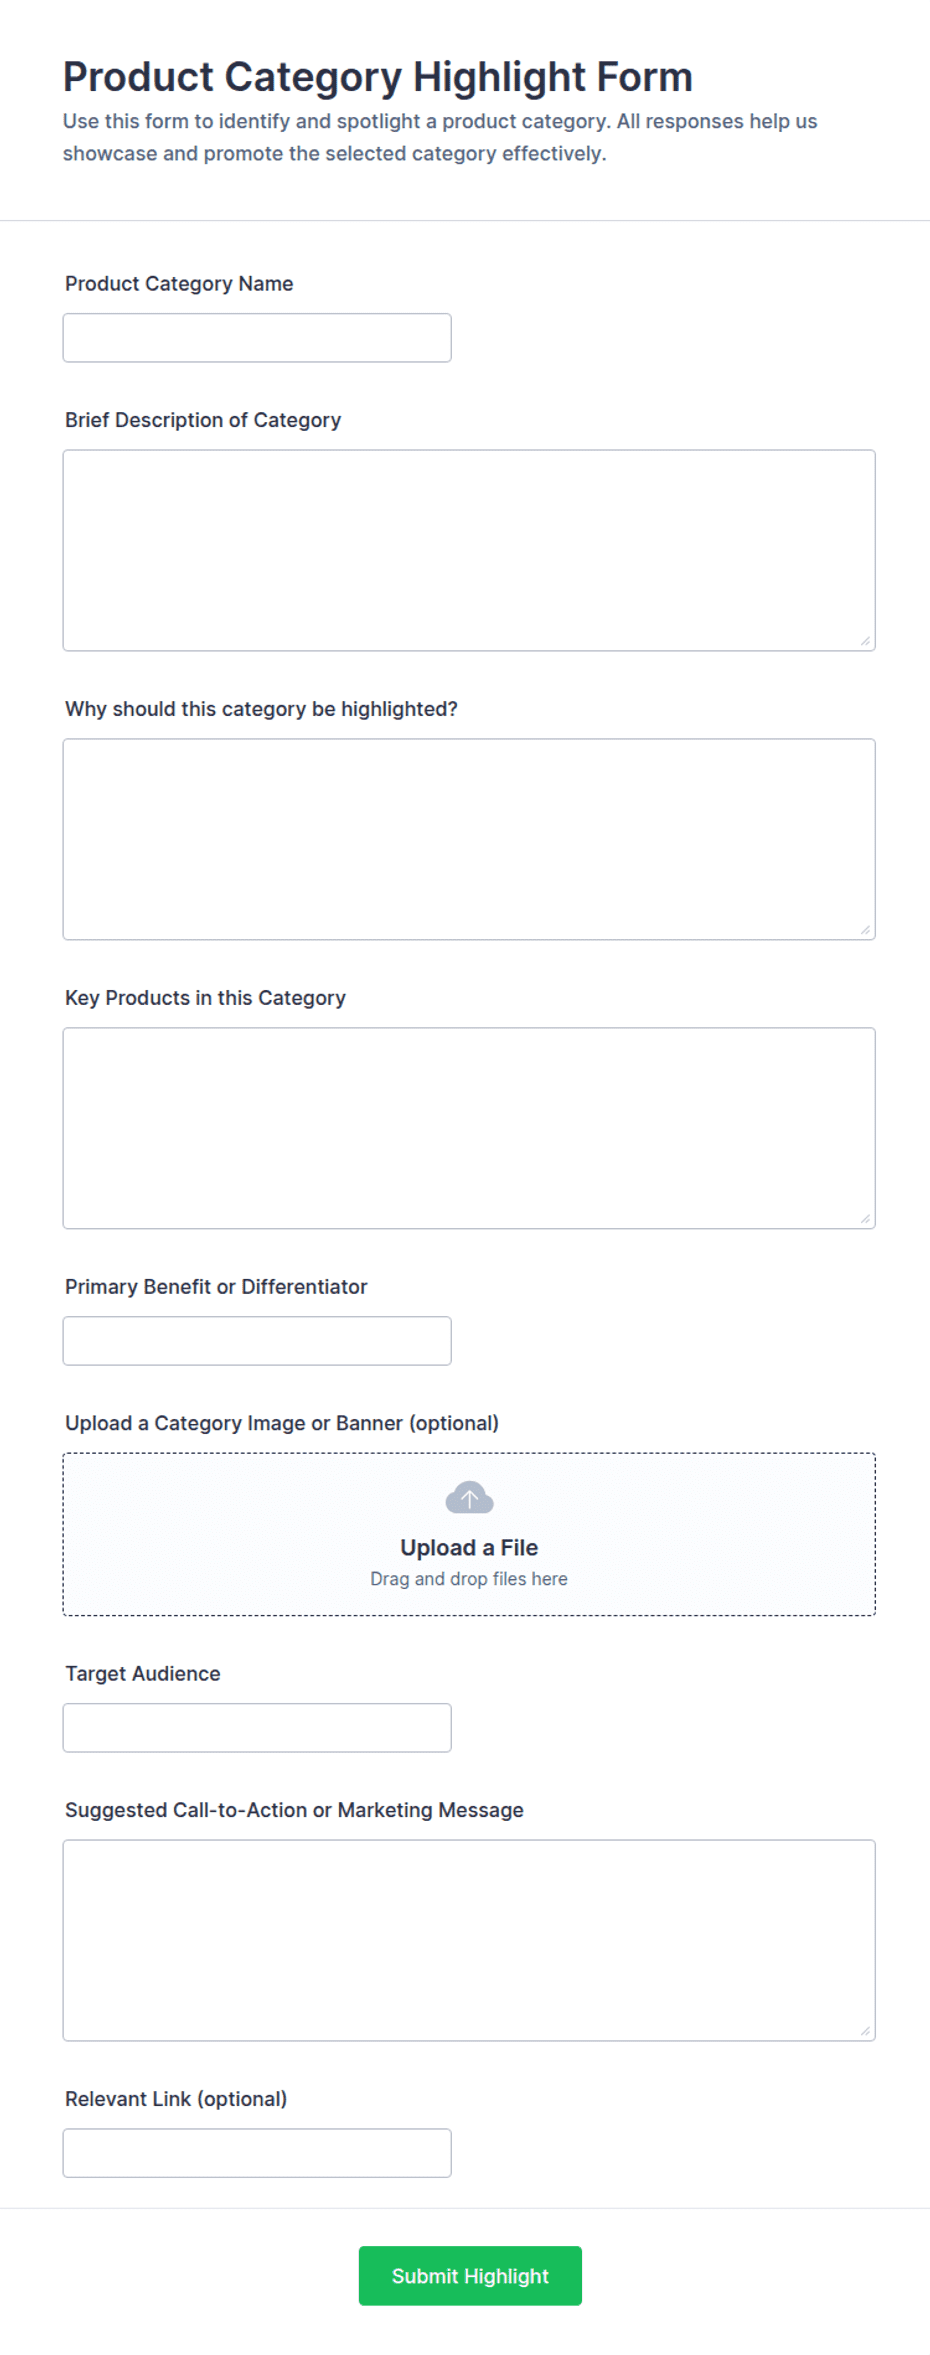Click the resize grip on 'Why highlighted' textarea

pos(865,930)
